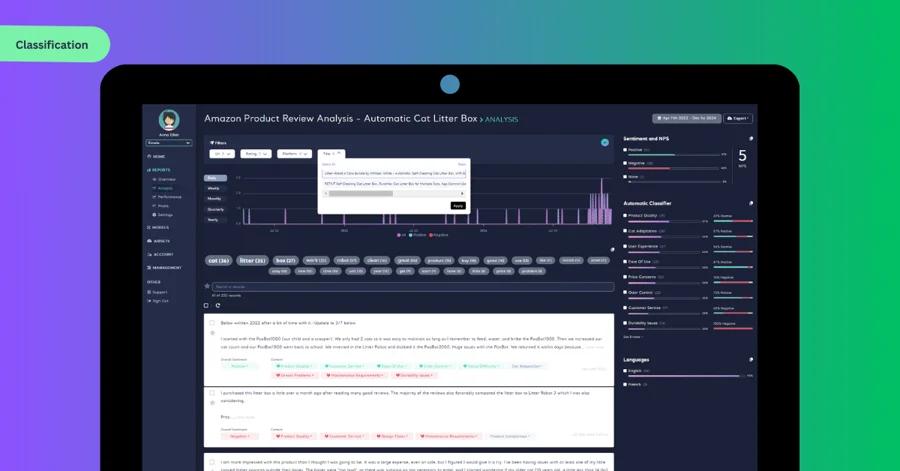This screenshot has height=471, width=900.
Task: Click the 'litter (35)' keyword tag
Action: pyautogui.click(x=252, y=260)
